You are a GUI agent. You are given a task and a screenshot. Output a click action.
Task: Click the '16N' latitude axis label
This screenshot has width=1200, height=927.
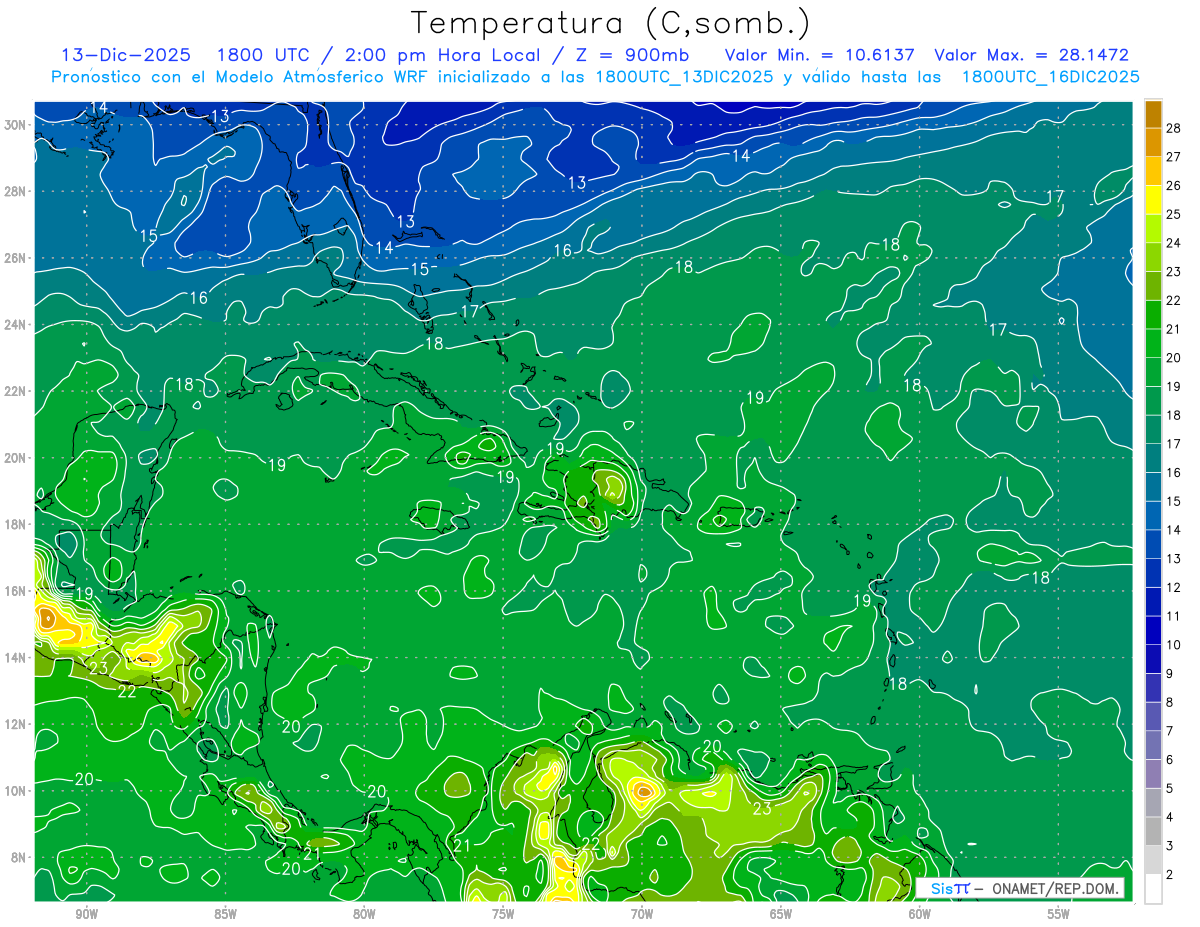(17, 591)
